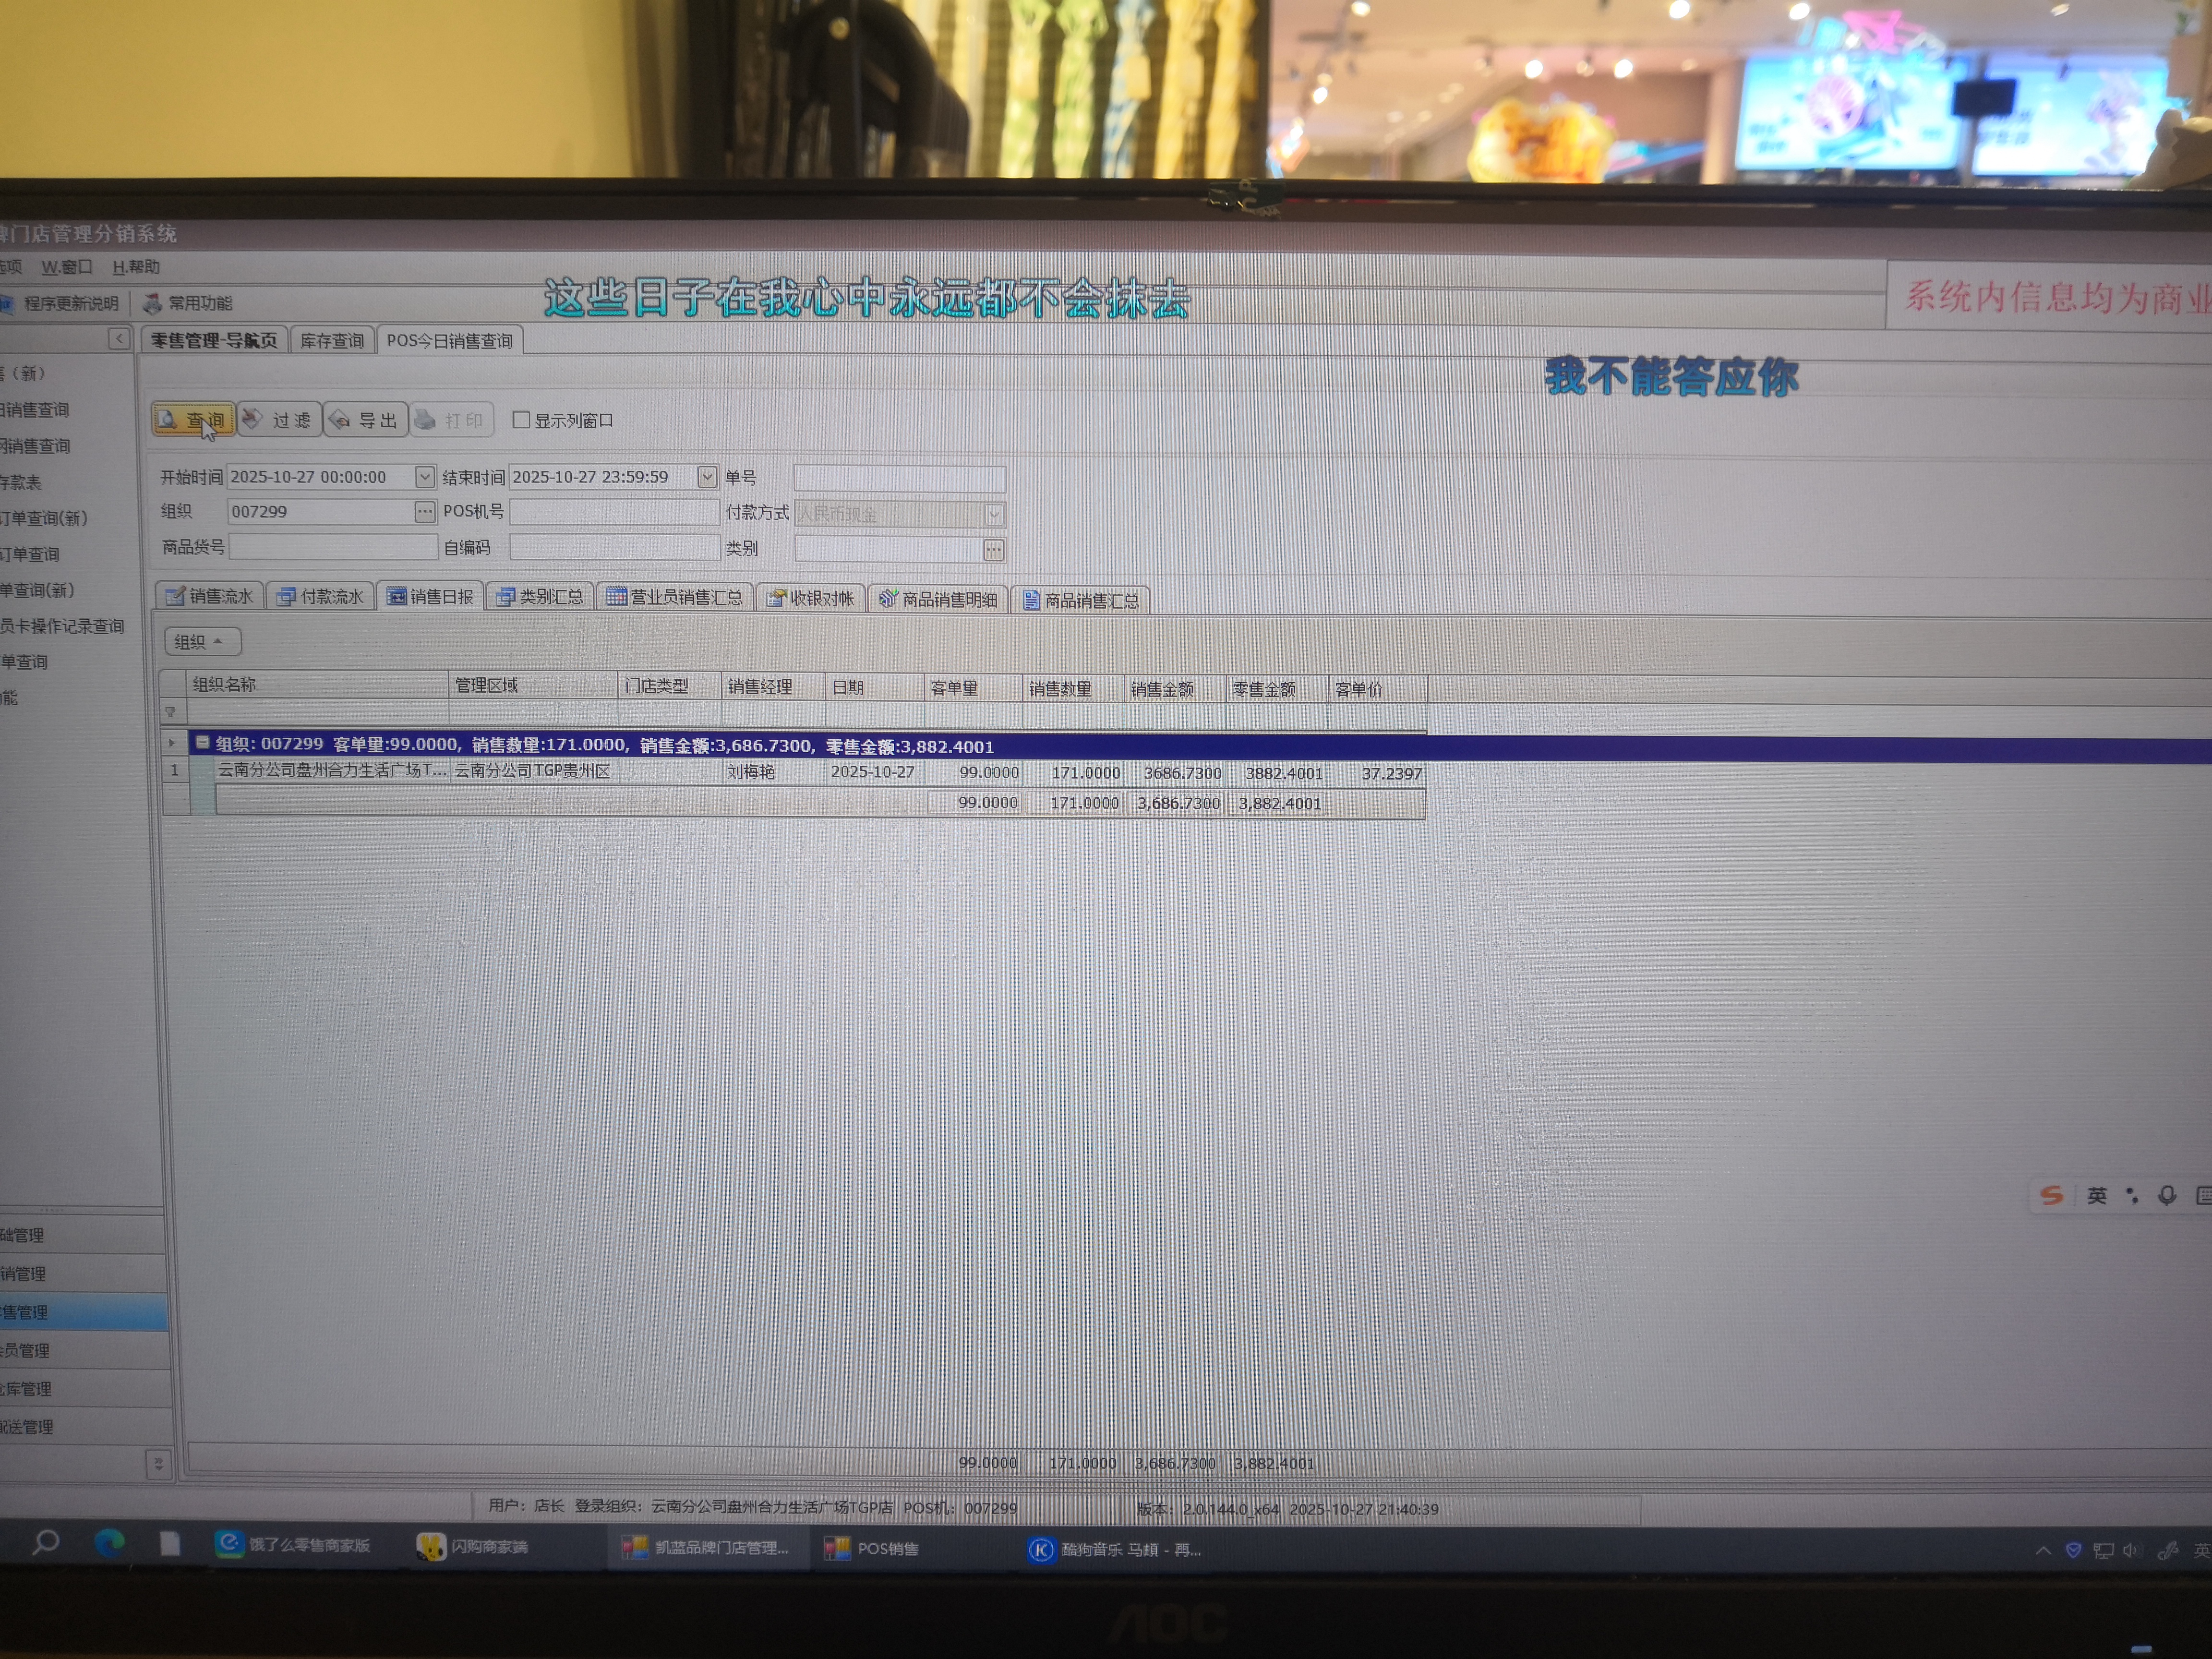This screenshot has height=1659, width=2212.
Task: Enable the 显示列窗口 checkbox
Action: [x=521, y=420]
